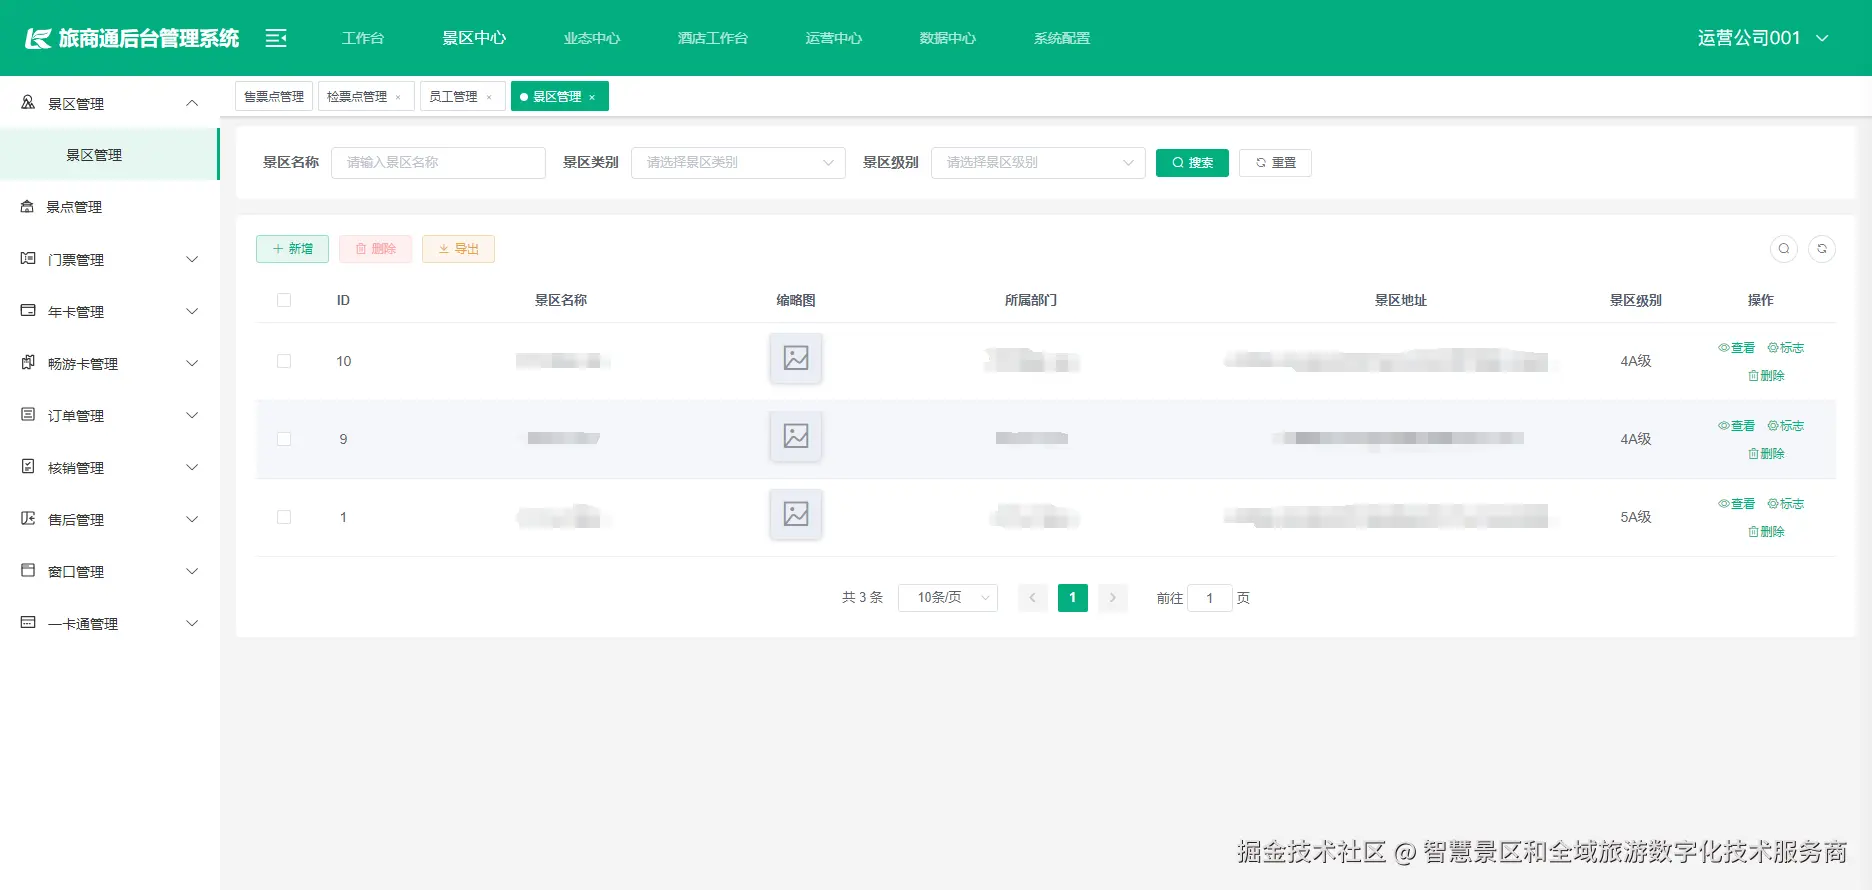Click the 一卡通管理 sidebar icon

[x=28, y=623]
